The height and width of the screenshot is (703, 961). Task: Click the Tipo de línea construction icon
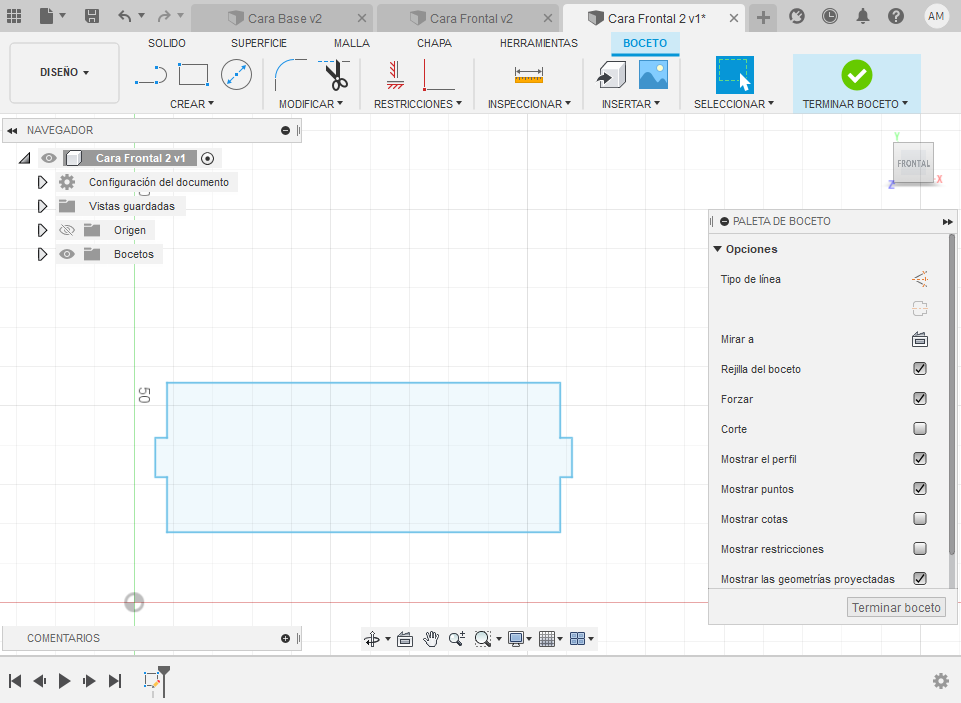920,279
